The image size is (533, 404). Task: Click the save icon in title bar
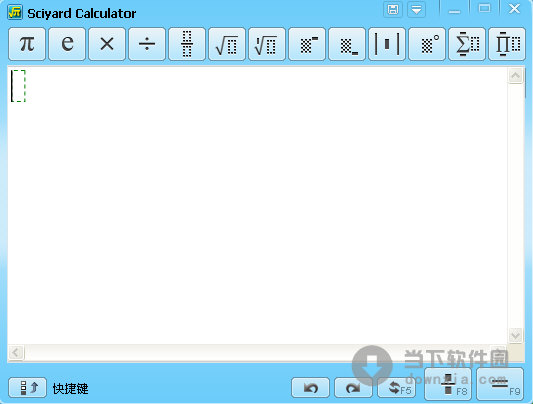[393, 10]
